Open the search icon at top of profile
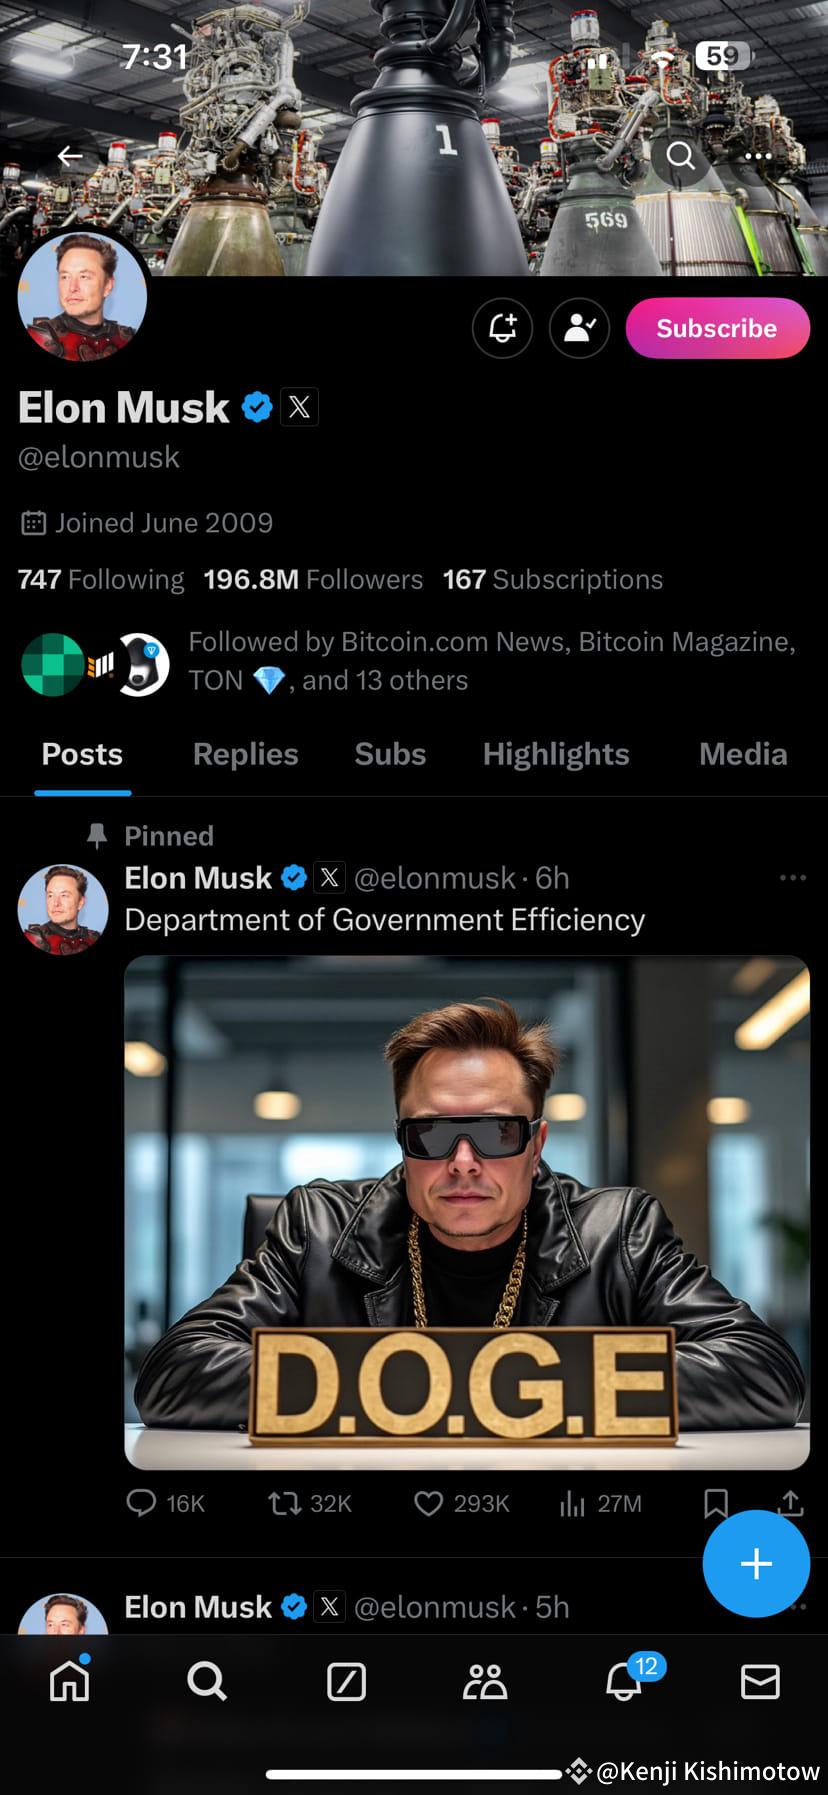 (x=681, y=156)
